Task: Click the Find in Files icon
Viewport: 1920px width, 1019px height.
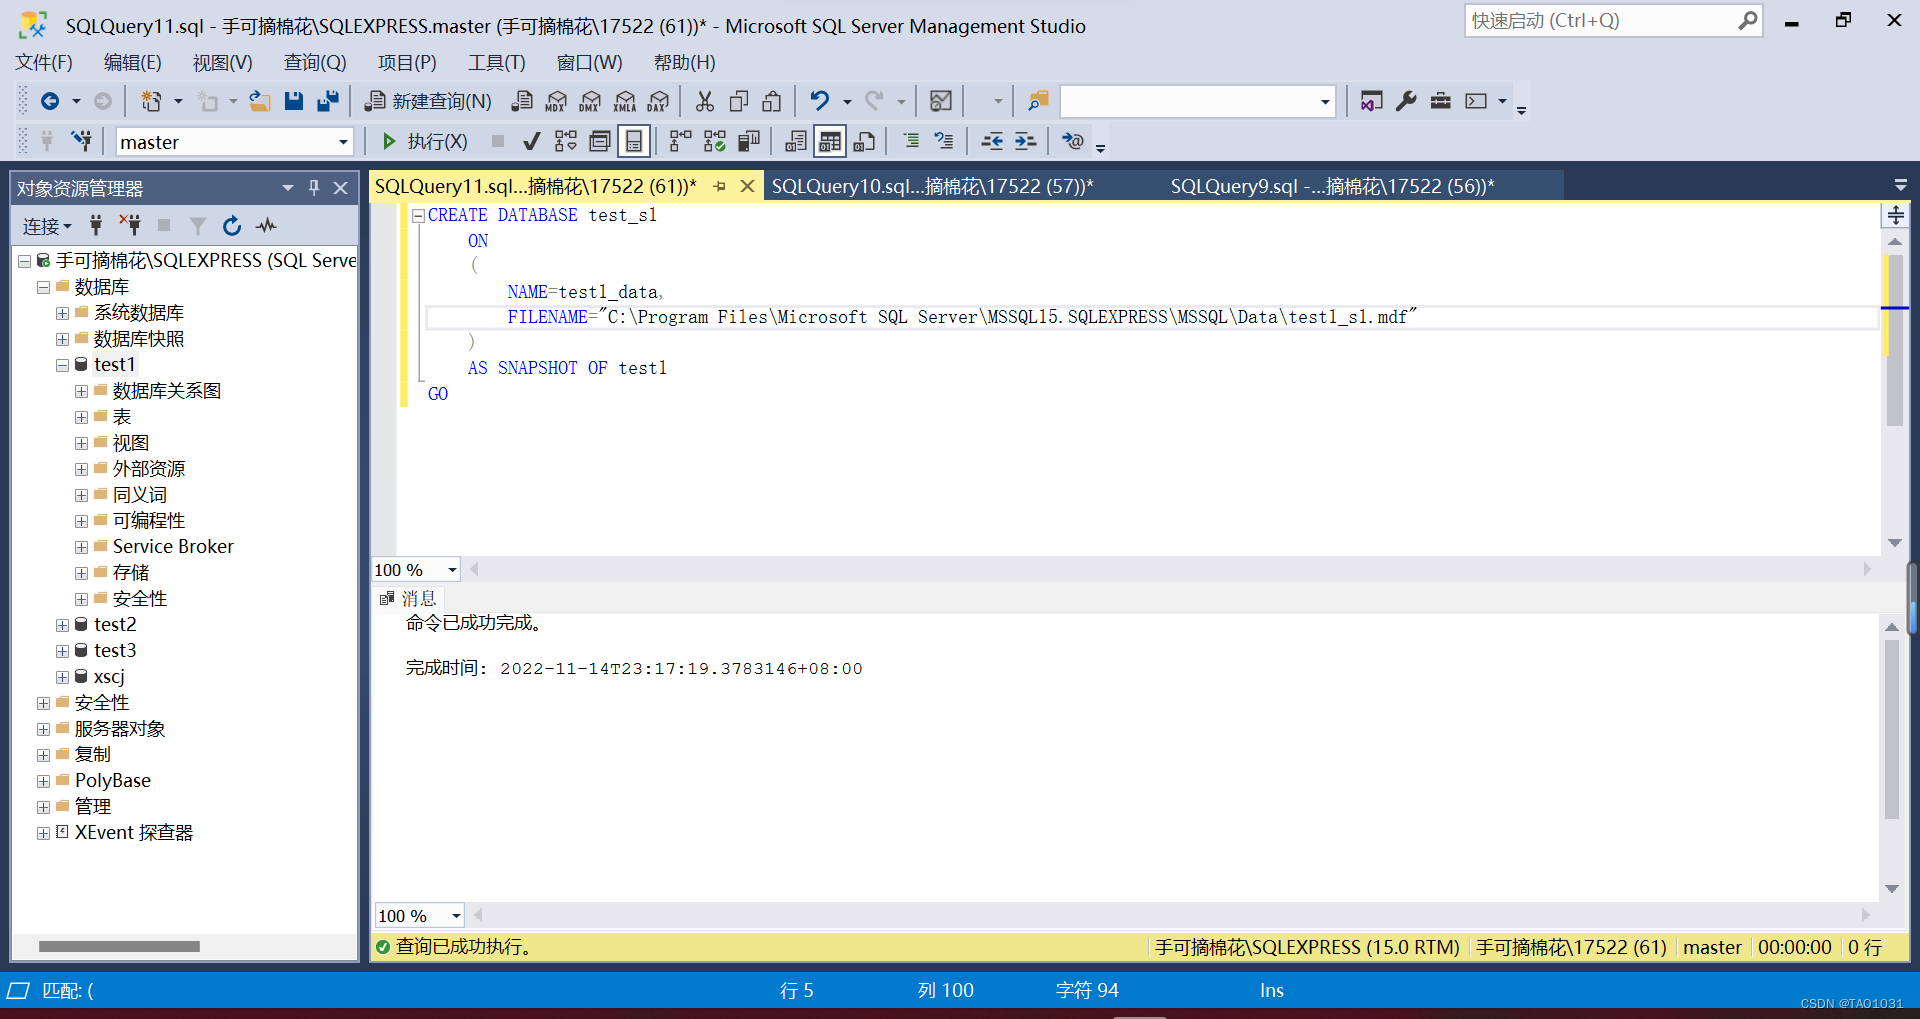Action: click(1038, 101)
